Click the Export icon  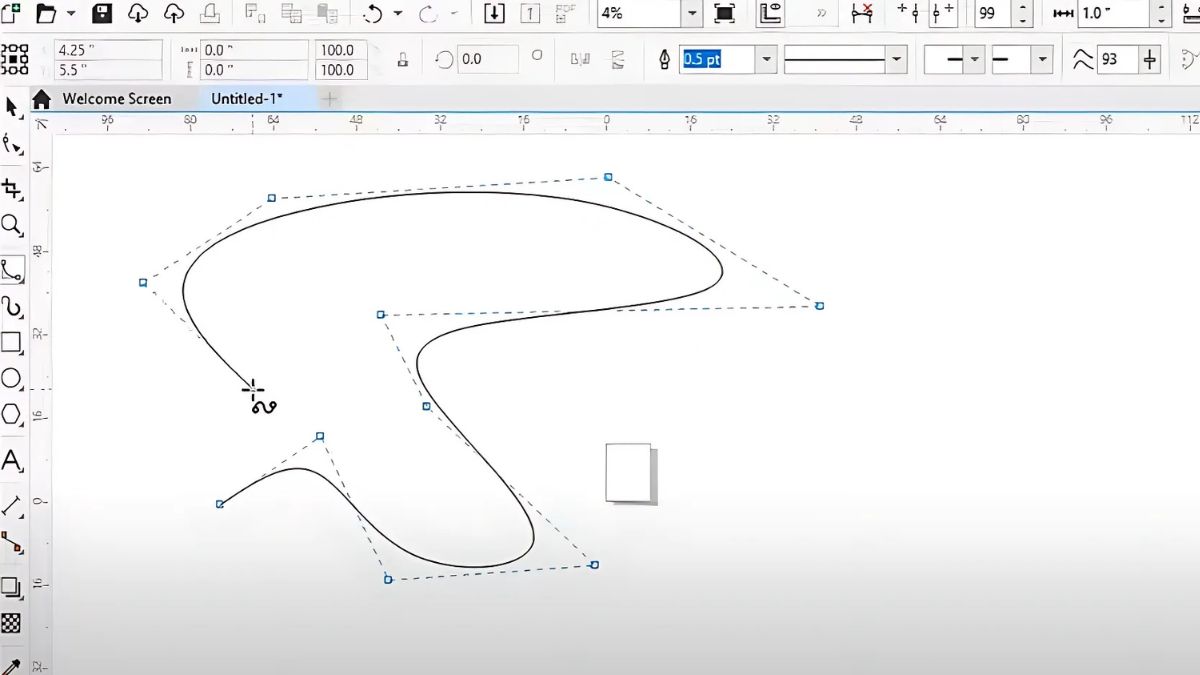click(x=531, y=13)
